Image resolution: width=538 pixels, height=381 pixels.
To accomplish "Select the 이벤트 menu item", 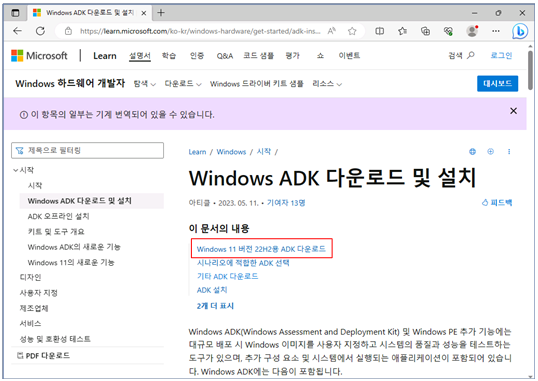I will tap(349, 56).
